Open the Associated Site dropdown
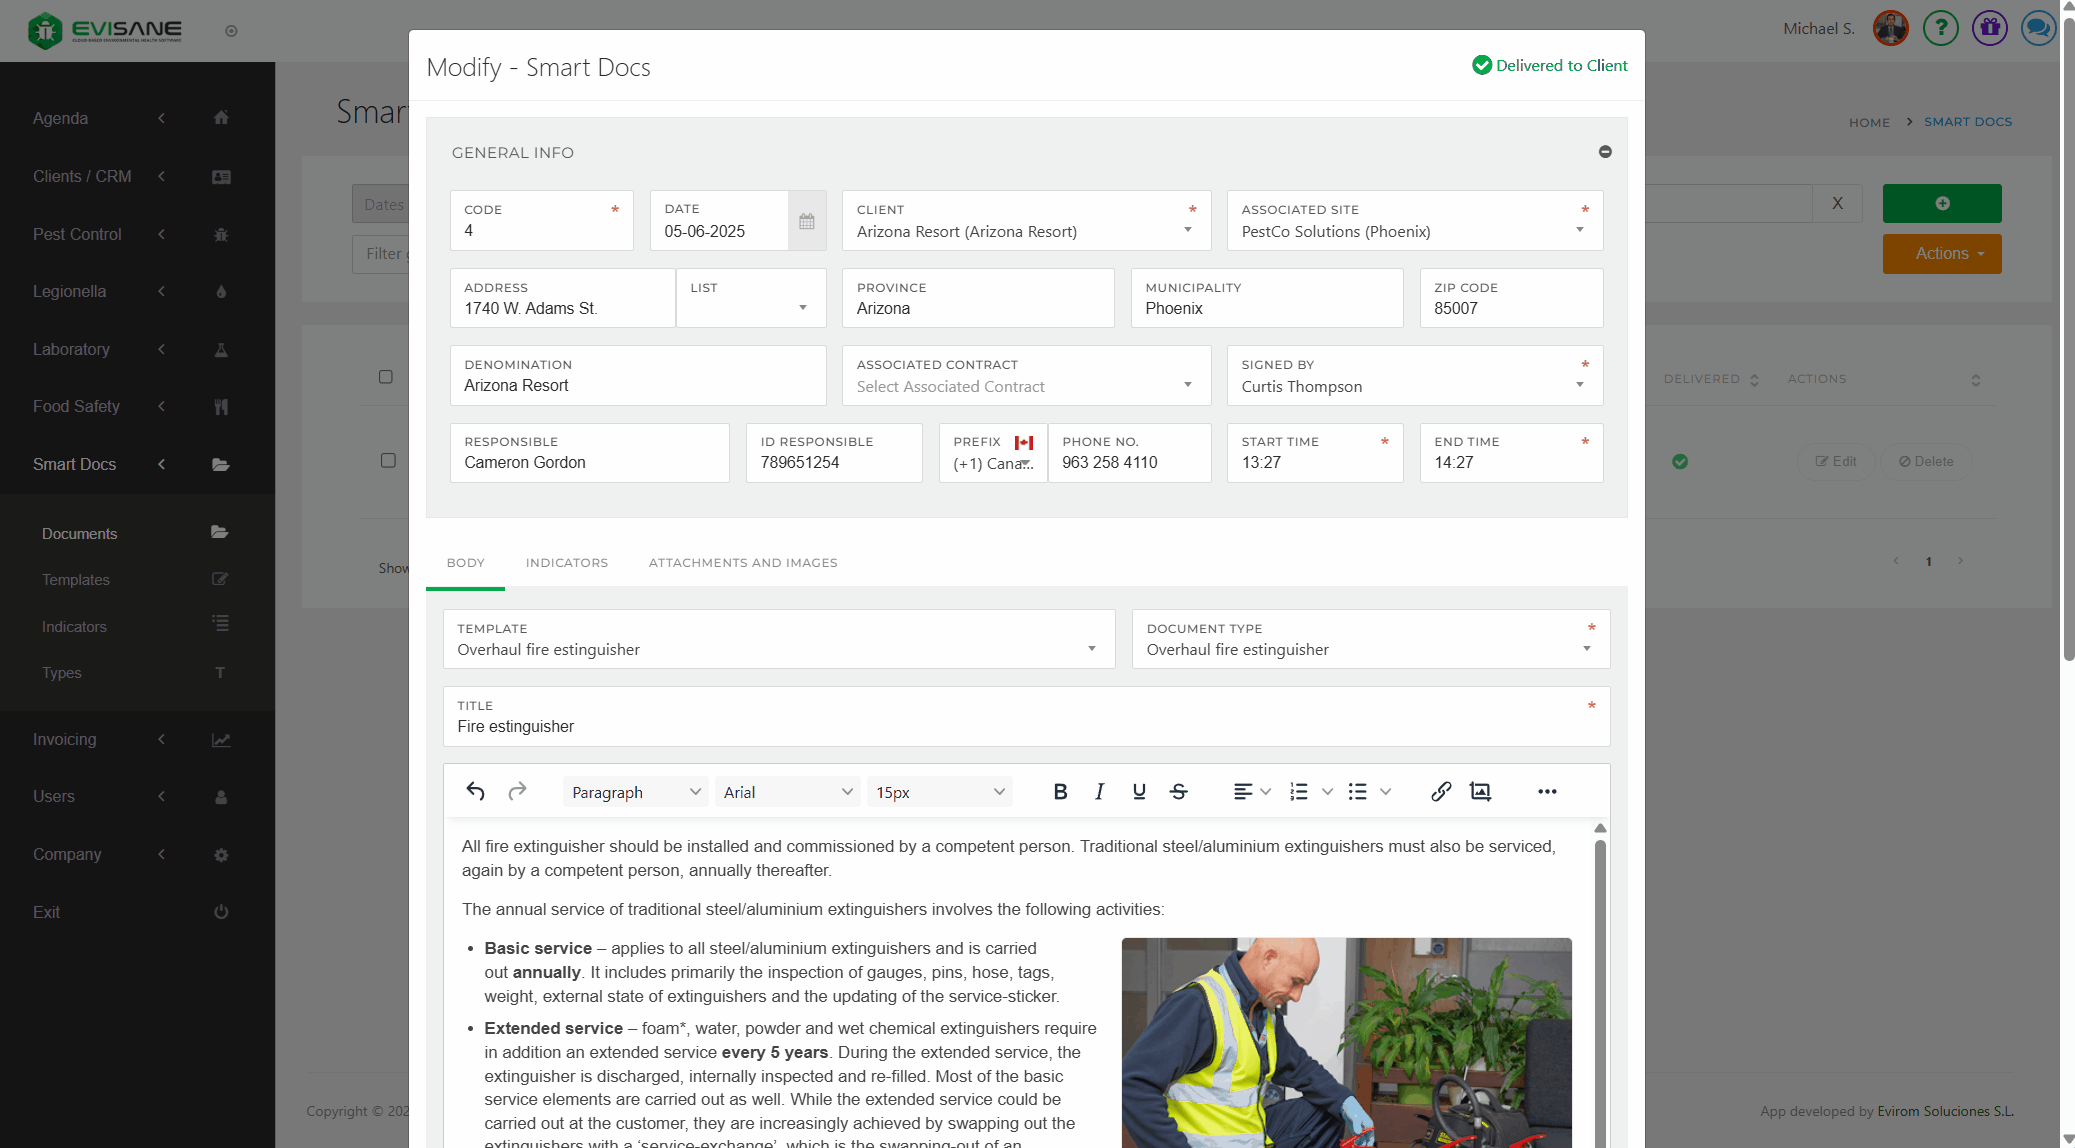The height and width of the screenshot is (1148, 2075). click(1415, 221)
